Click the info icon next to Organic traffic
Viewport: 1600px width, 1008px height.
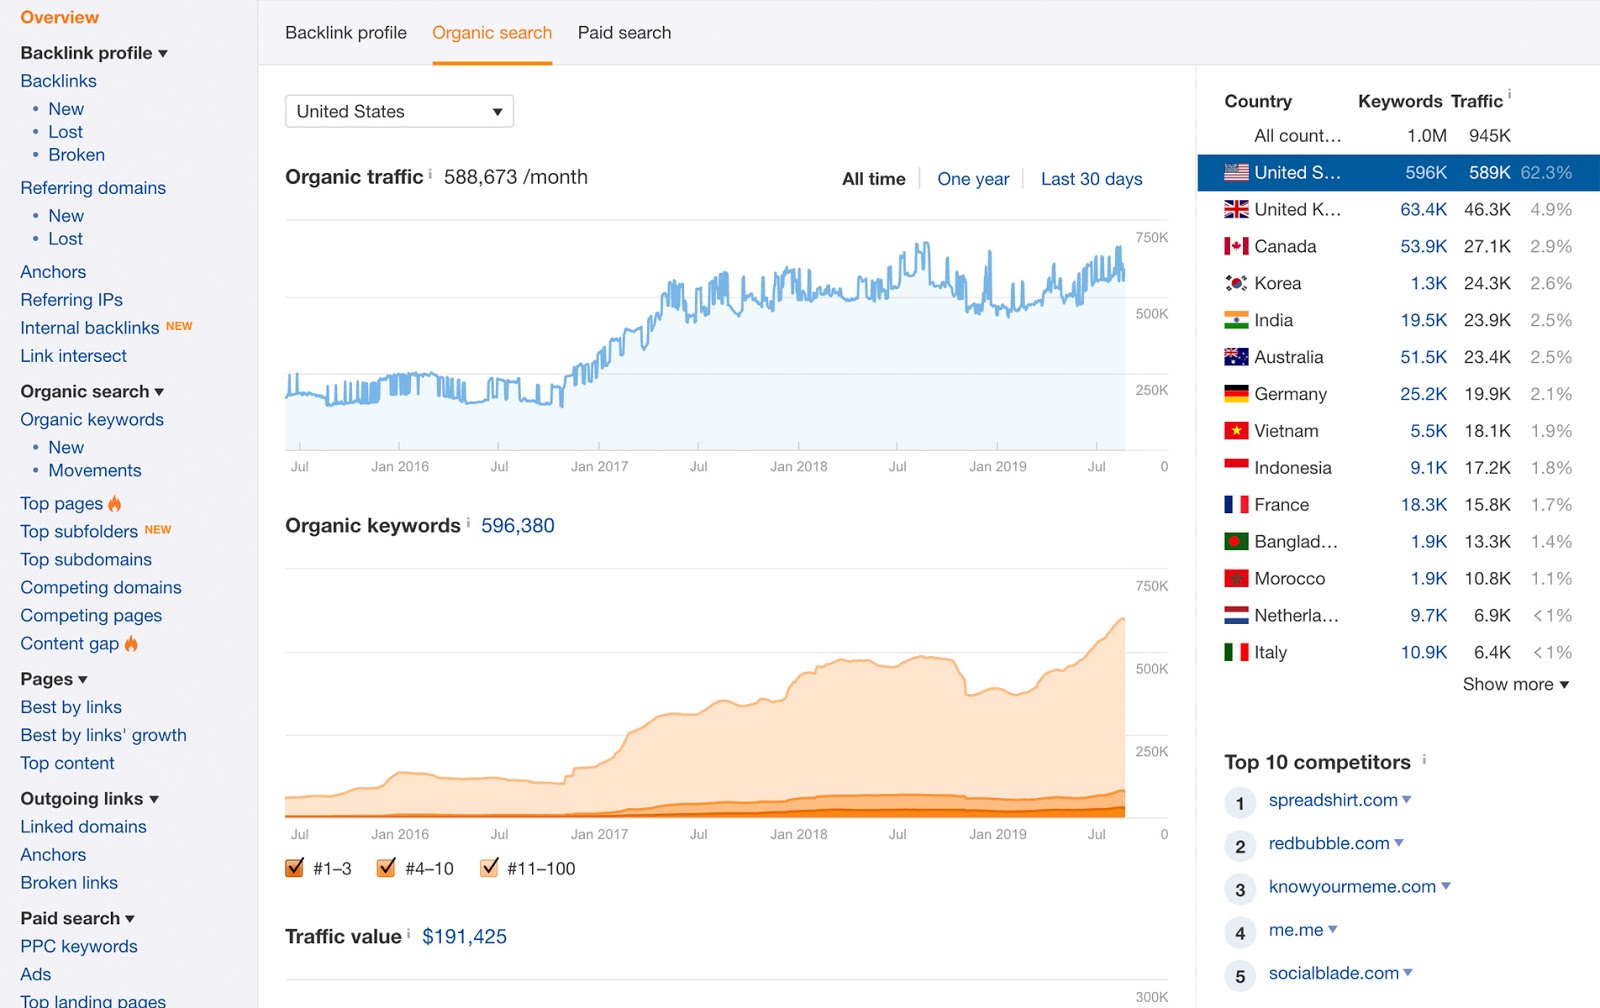click(430, 173)
